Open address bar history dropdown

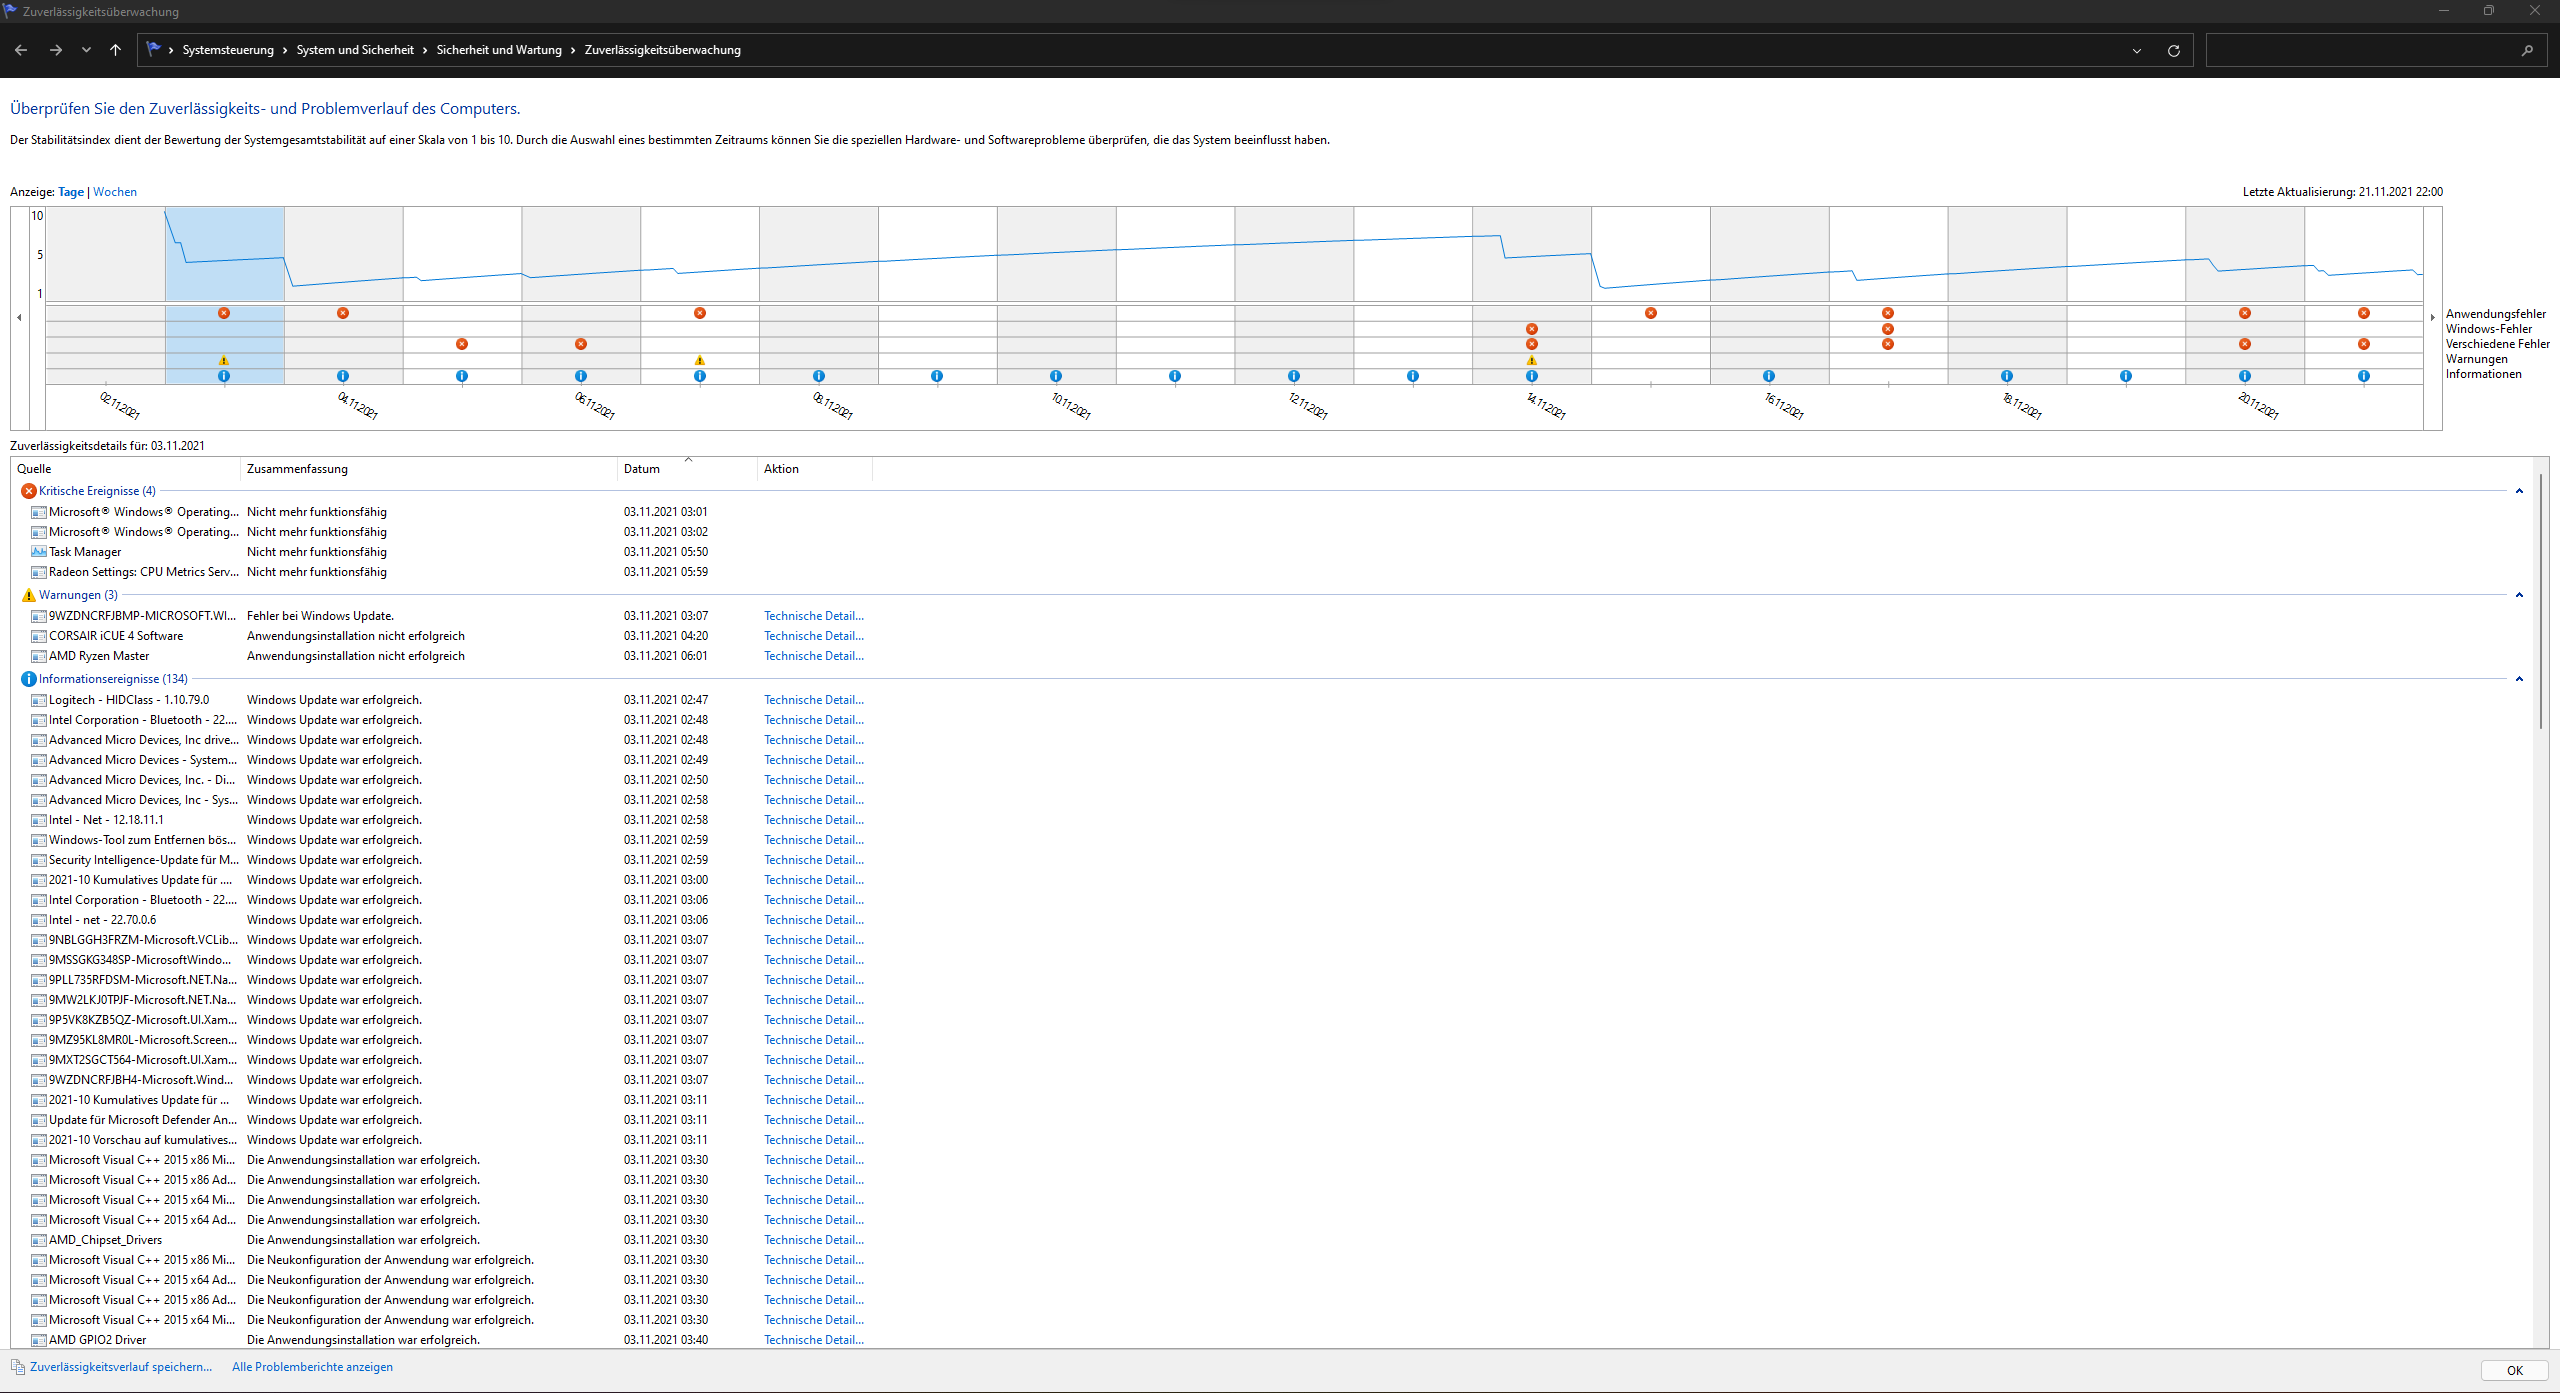coord(2137,50)
